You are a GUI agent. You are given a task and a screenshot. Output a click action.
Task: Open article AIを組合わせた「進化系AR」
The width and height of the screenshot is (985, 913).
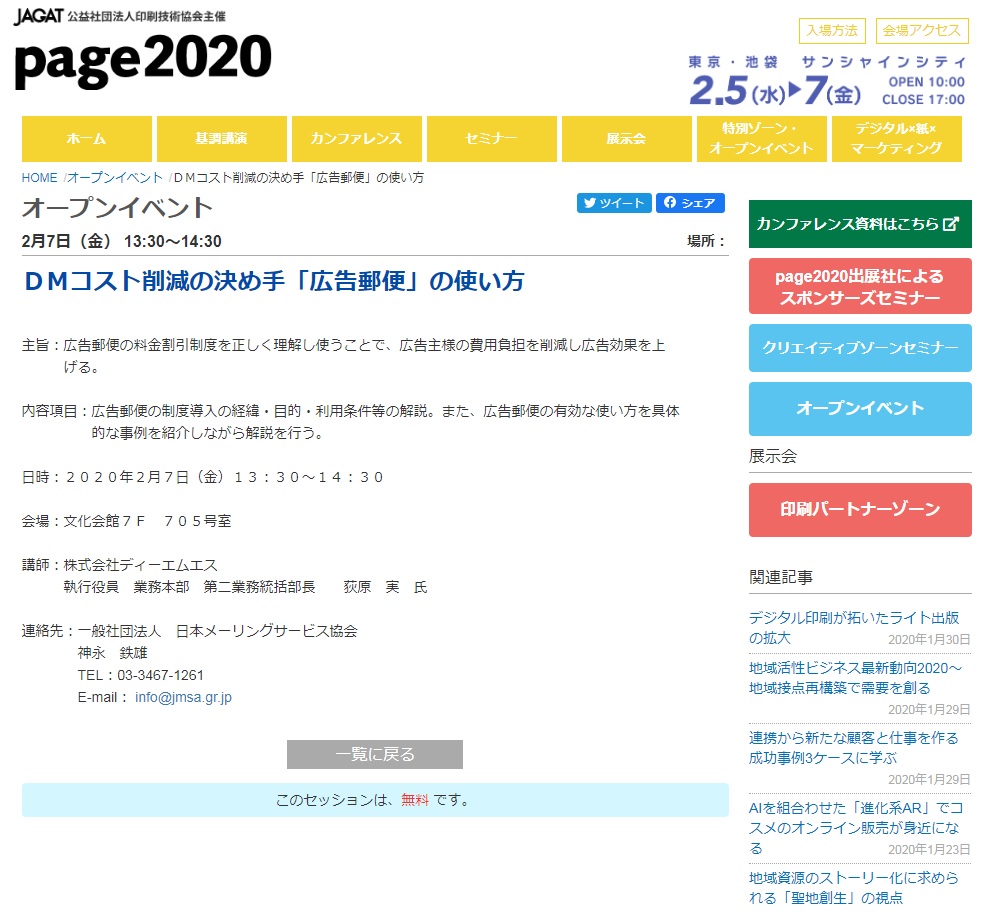(x=855, y=828)
